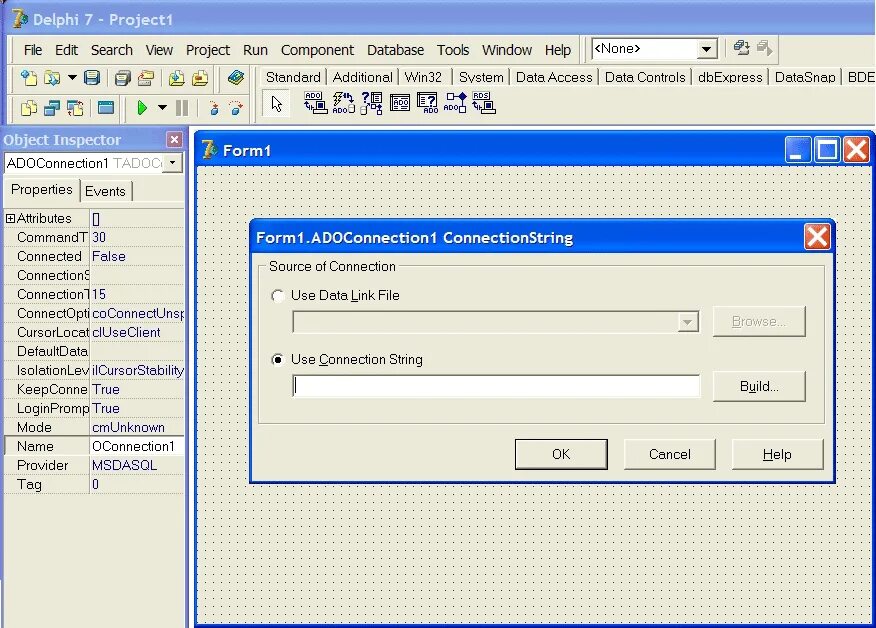The width and height of the screenshot is (876, 628).
Task: Open the Component menu
Action: 317,50
